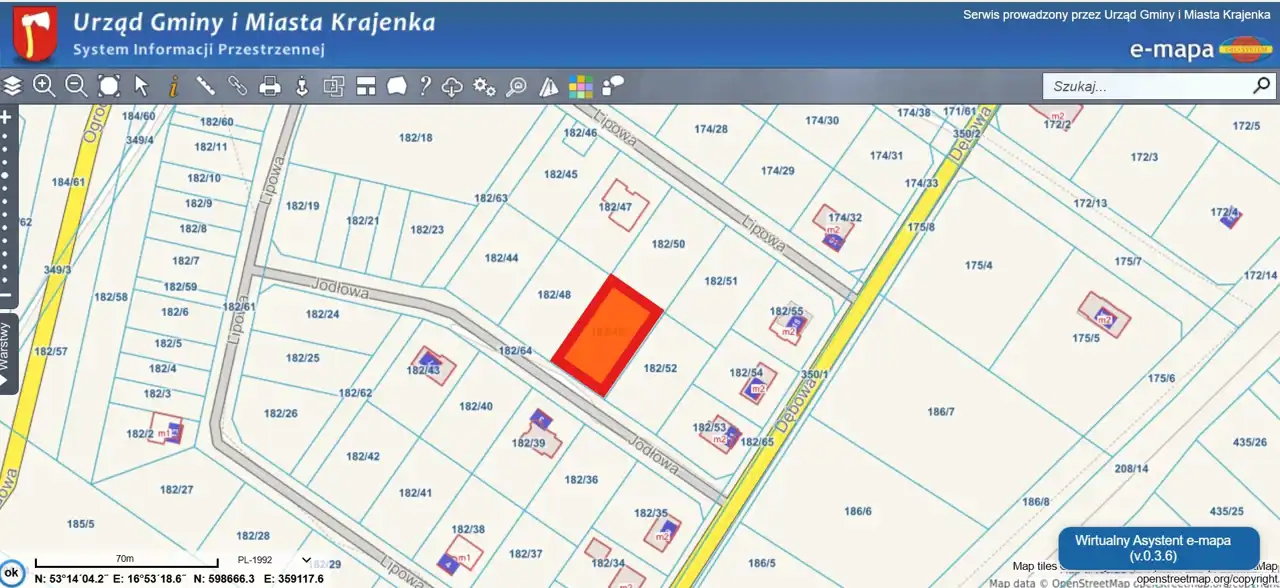The width and height of the screenshot is (1280, 588).
Task: Select the zoom out magnifier tool
Action: [76, 86]
